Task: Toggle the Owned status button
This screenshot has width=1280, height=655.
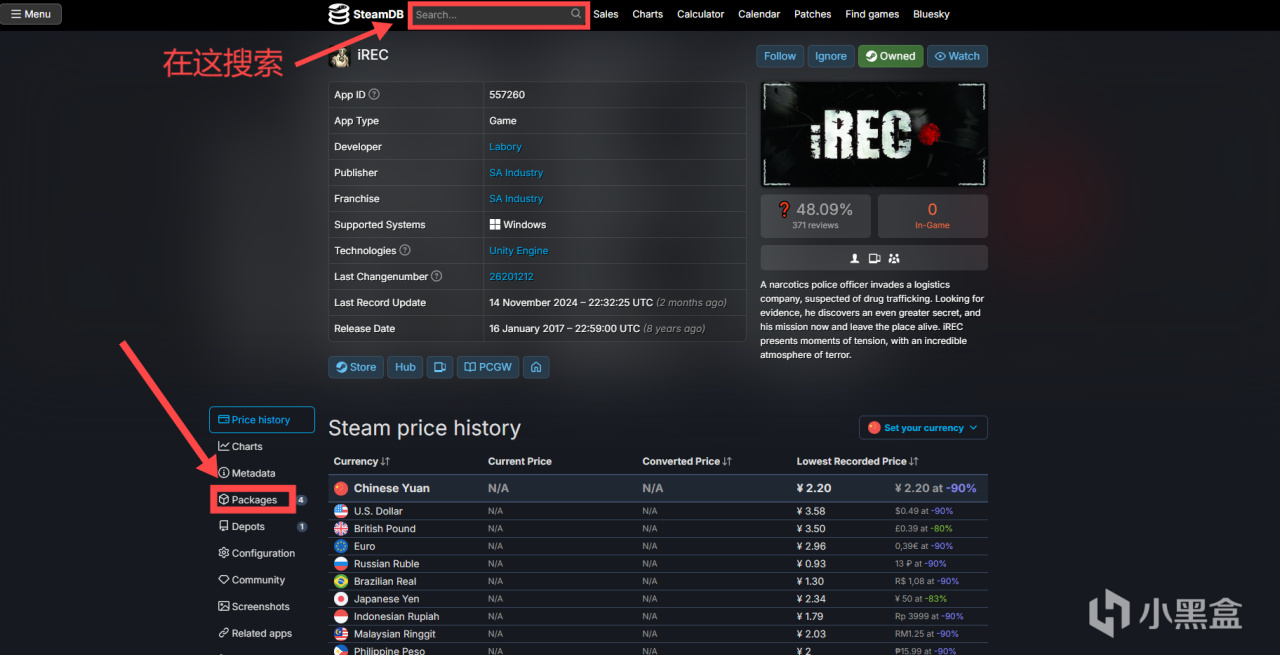Action: (890, 56)
